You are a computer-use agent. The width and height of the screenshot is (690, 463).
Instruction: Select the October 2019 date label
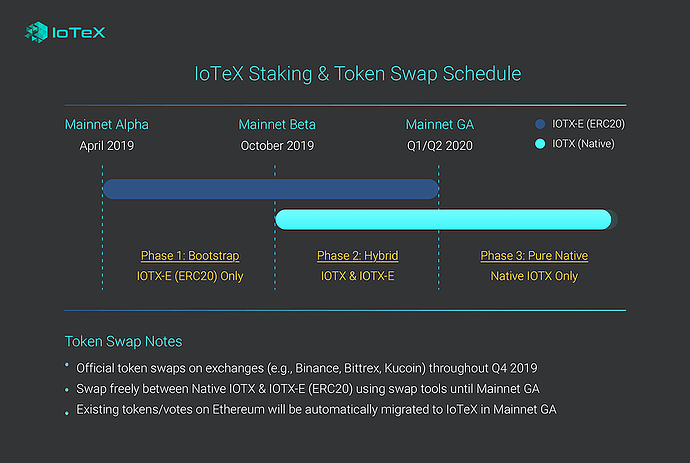(x=277, y=146)
